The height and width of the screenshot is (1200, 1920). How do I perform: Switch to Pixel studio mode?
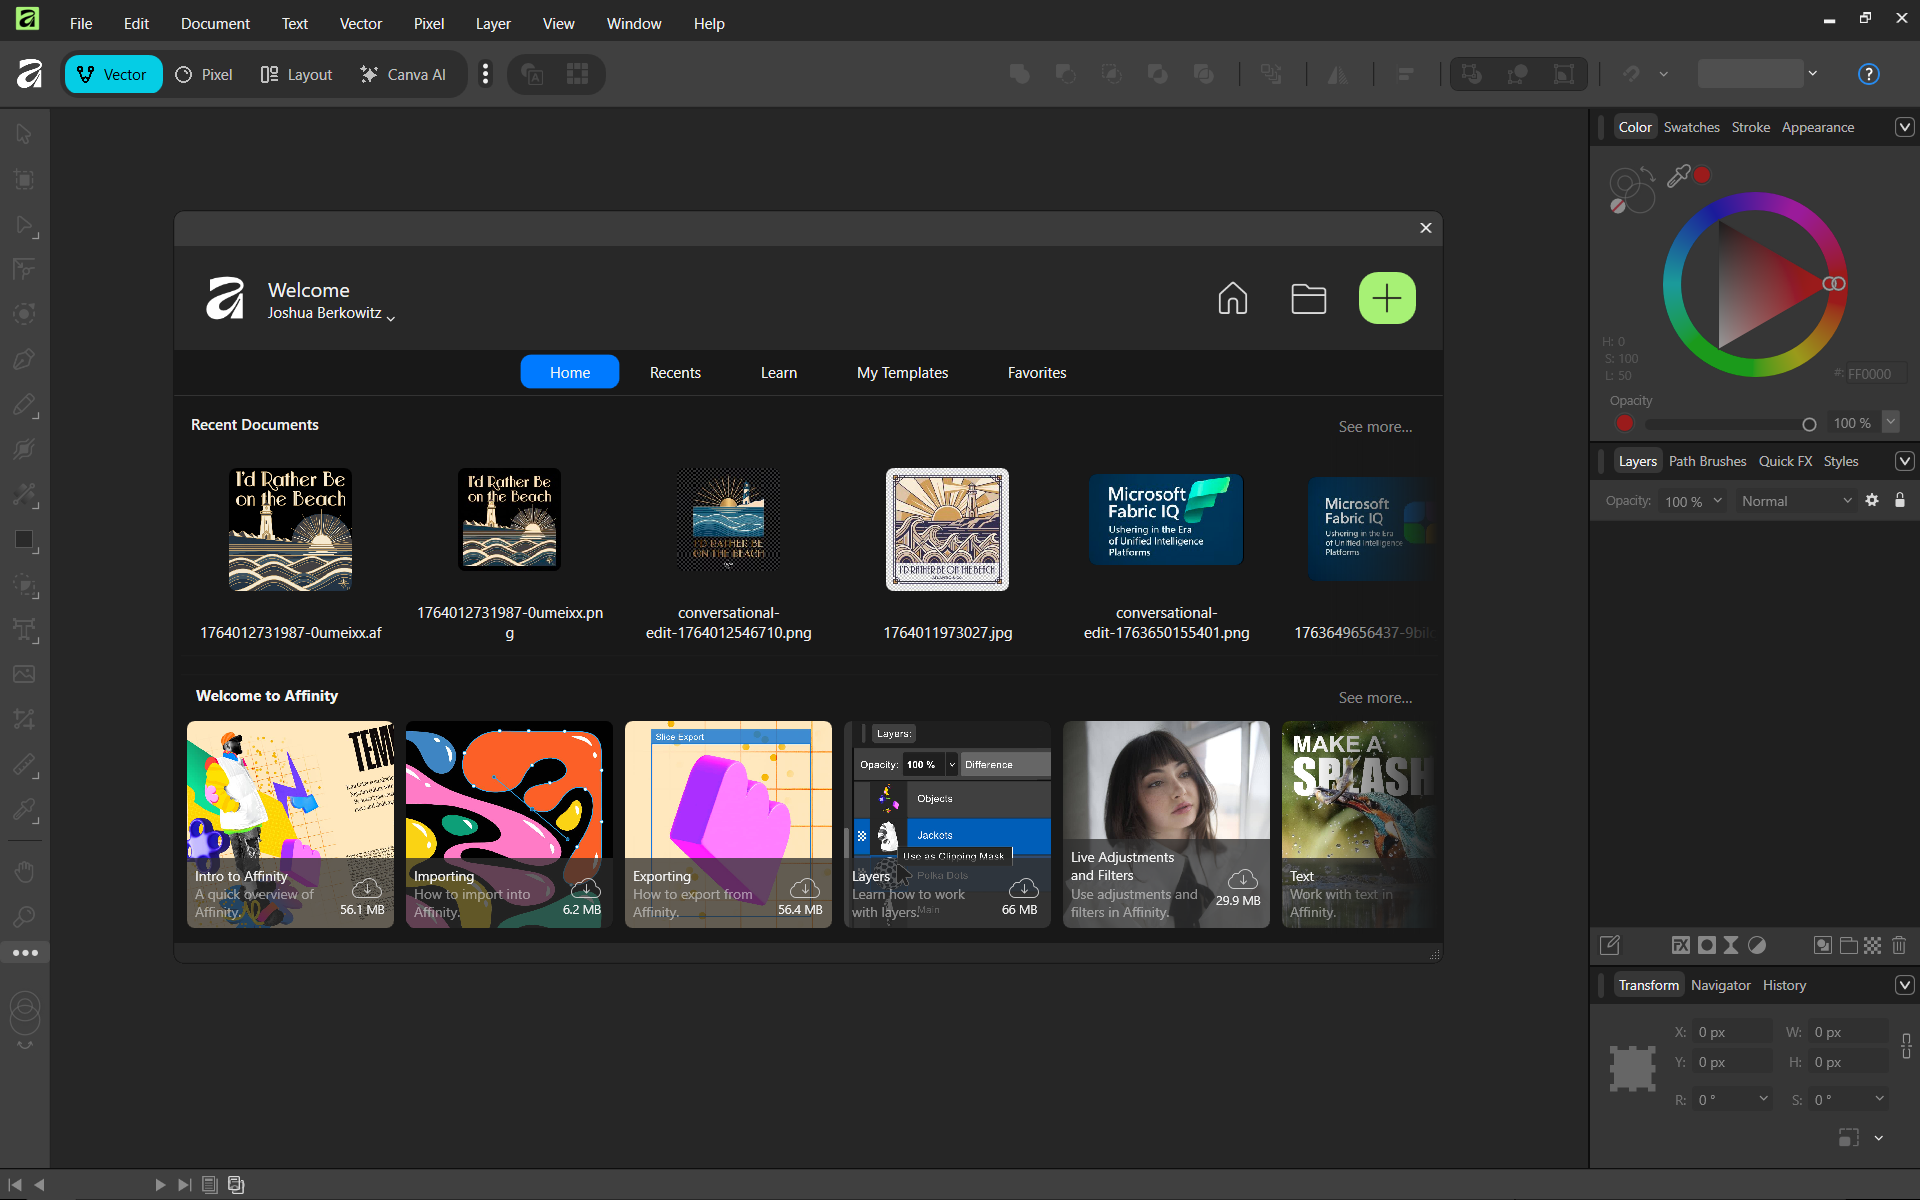(x=204, y=74)
